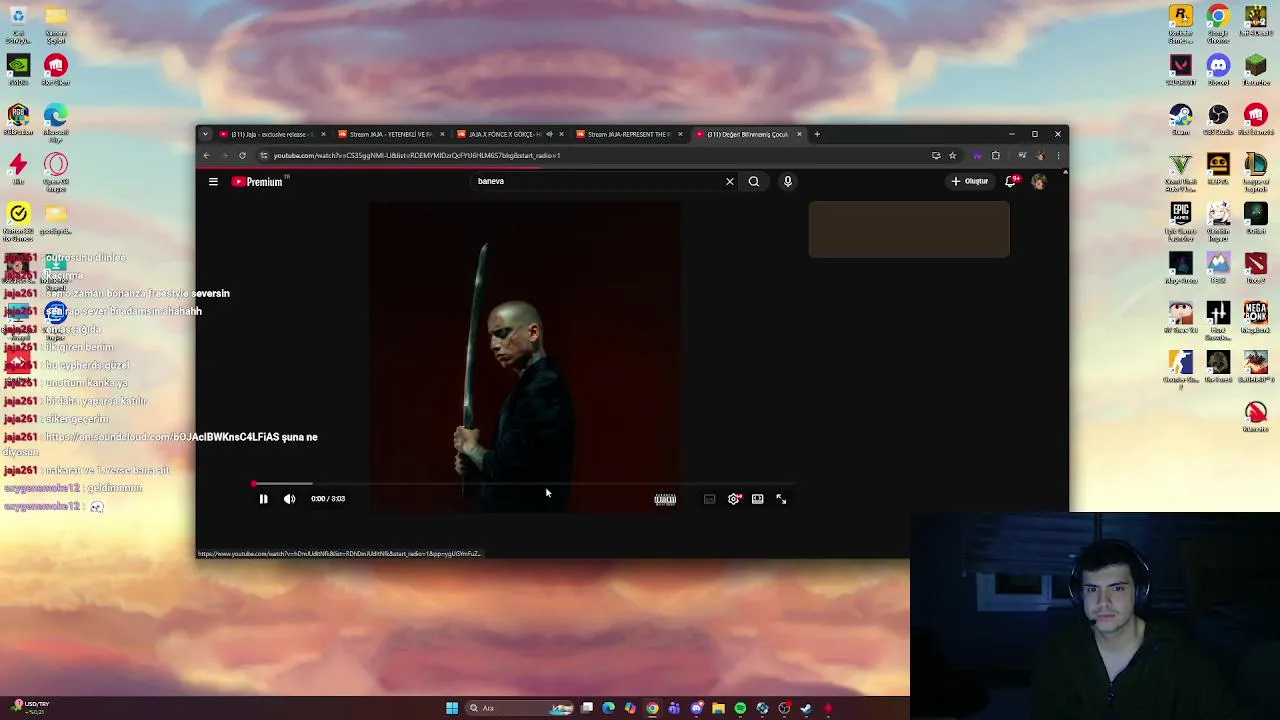
Task: Click the video progress bar scrubber
Action: click(254, 484)
